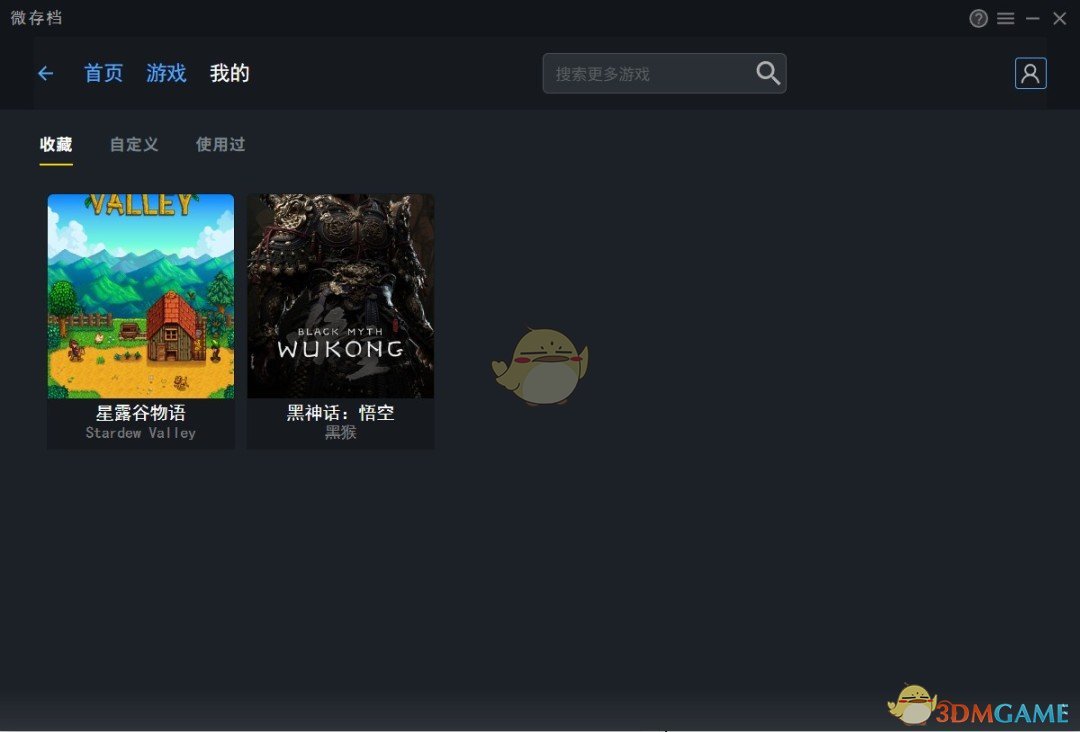
Task: Switch to the 游戏 section
Action: click(x=166, y=73)
